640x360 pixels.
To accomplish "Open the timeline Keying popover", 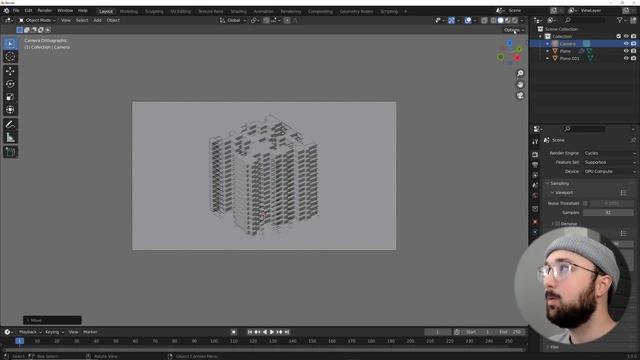I will click(x=54, y=332).
